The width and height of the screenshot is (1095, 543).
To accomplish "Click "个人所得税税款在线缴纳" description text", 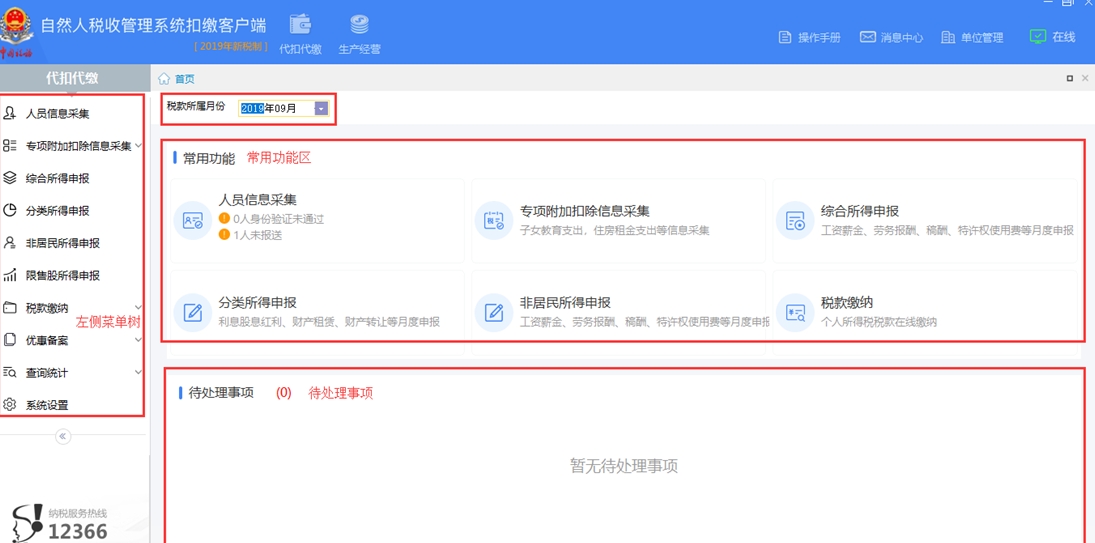I will coord(879,322).
